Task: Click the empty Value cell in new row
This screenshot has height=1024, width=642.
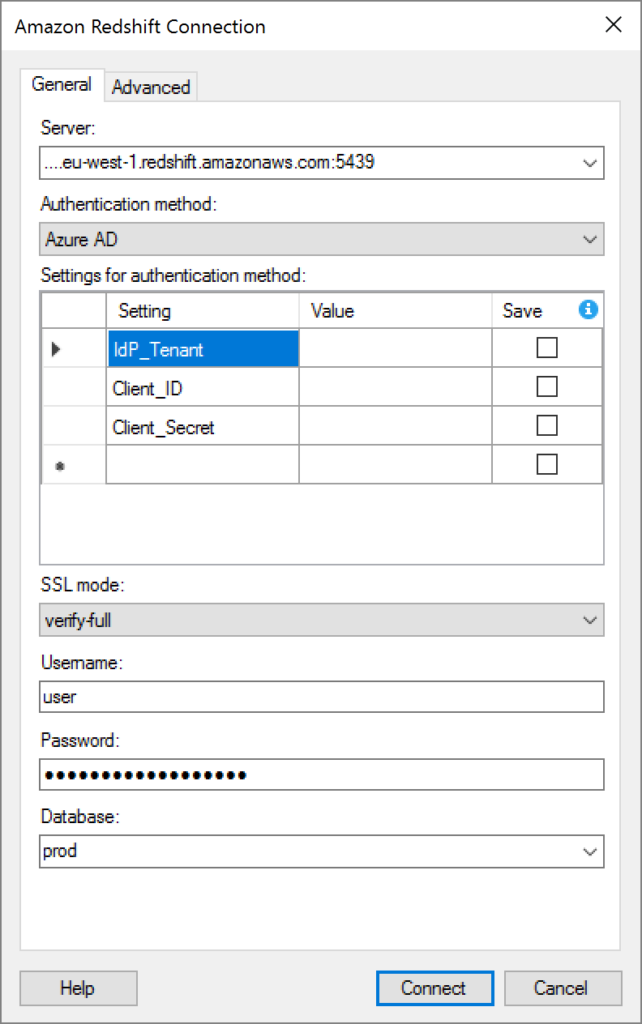Action: (x=395, y=465)
